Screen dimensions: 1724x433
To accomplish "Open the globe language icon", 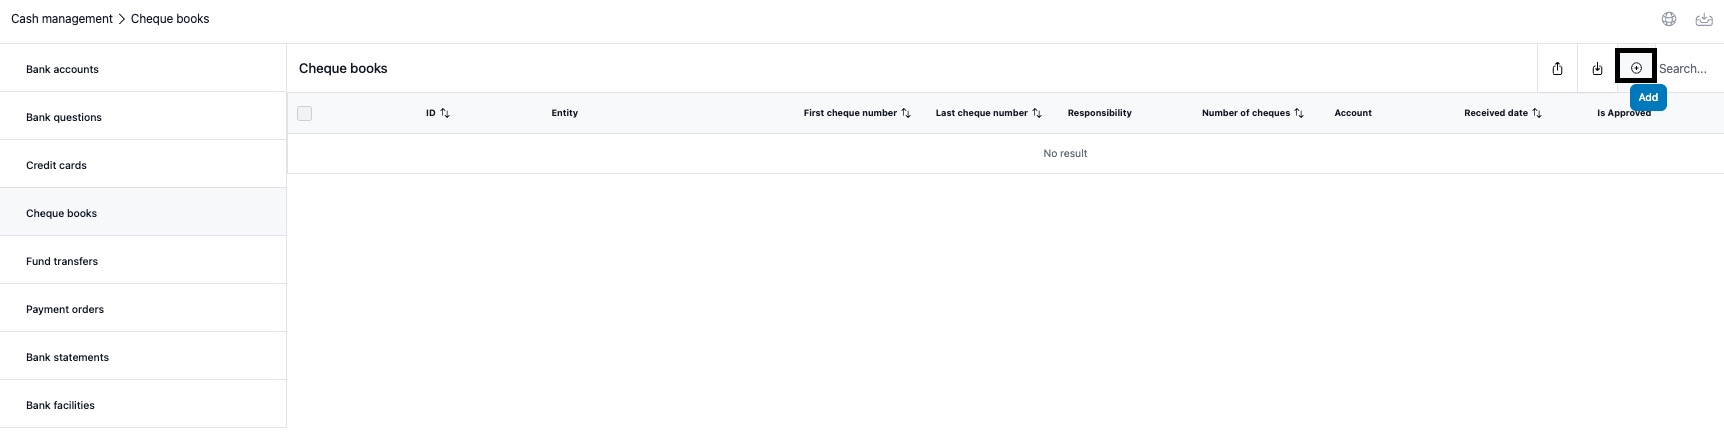I will (x=1669, y=19).
